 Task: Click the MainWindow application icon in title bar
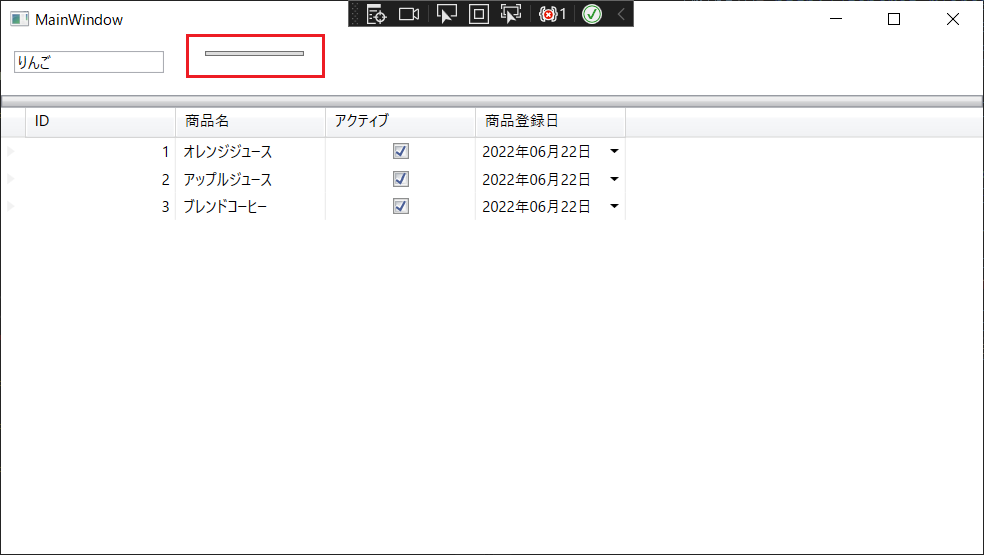pos(19,19)
